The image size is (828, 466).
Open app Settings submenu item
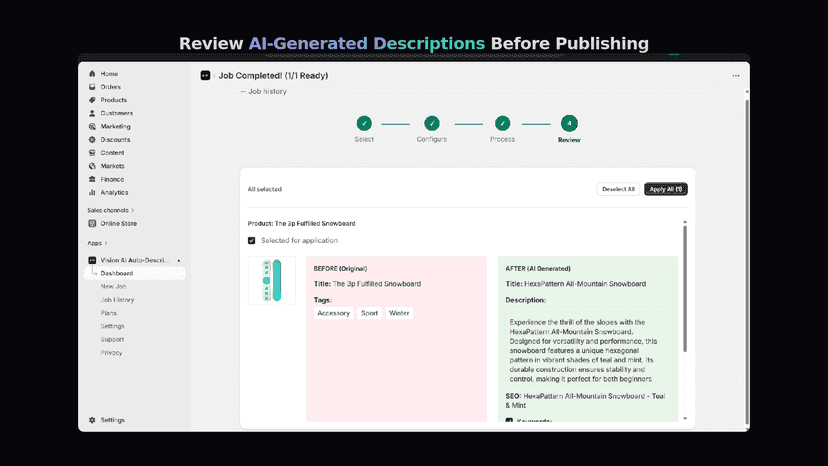coord(112,326)
